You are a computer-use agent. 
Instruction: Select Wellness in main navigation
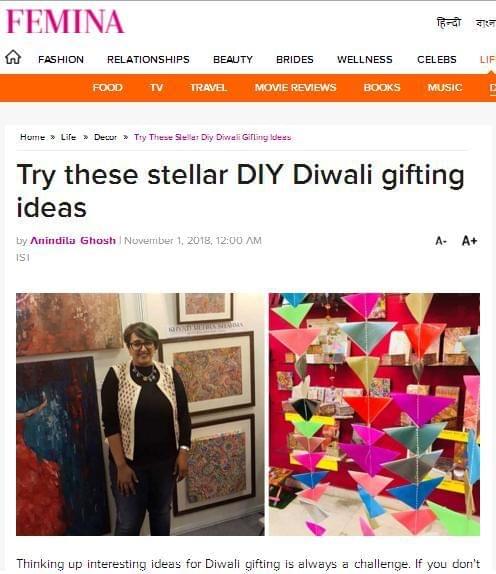pyautogui.click(x=365, y=59)
